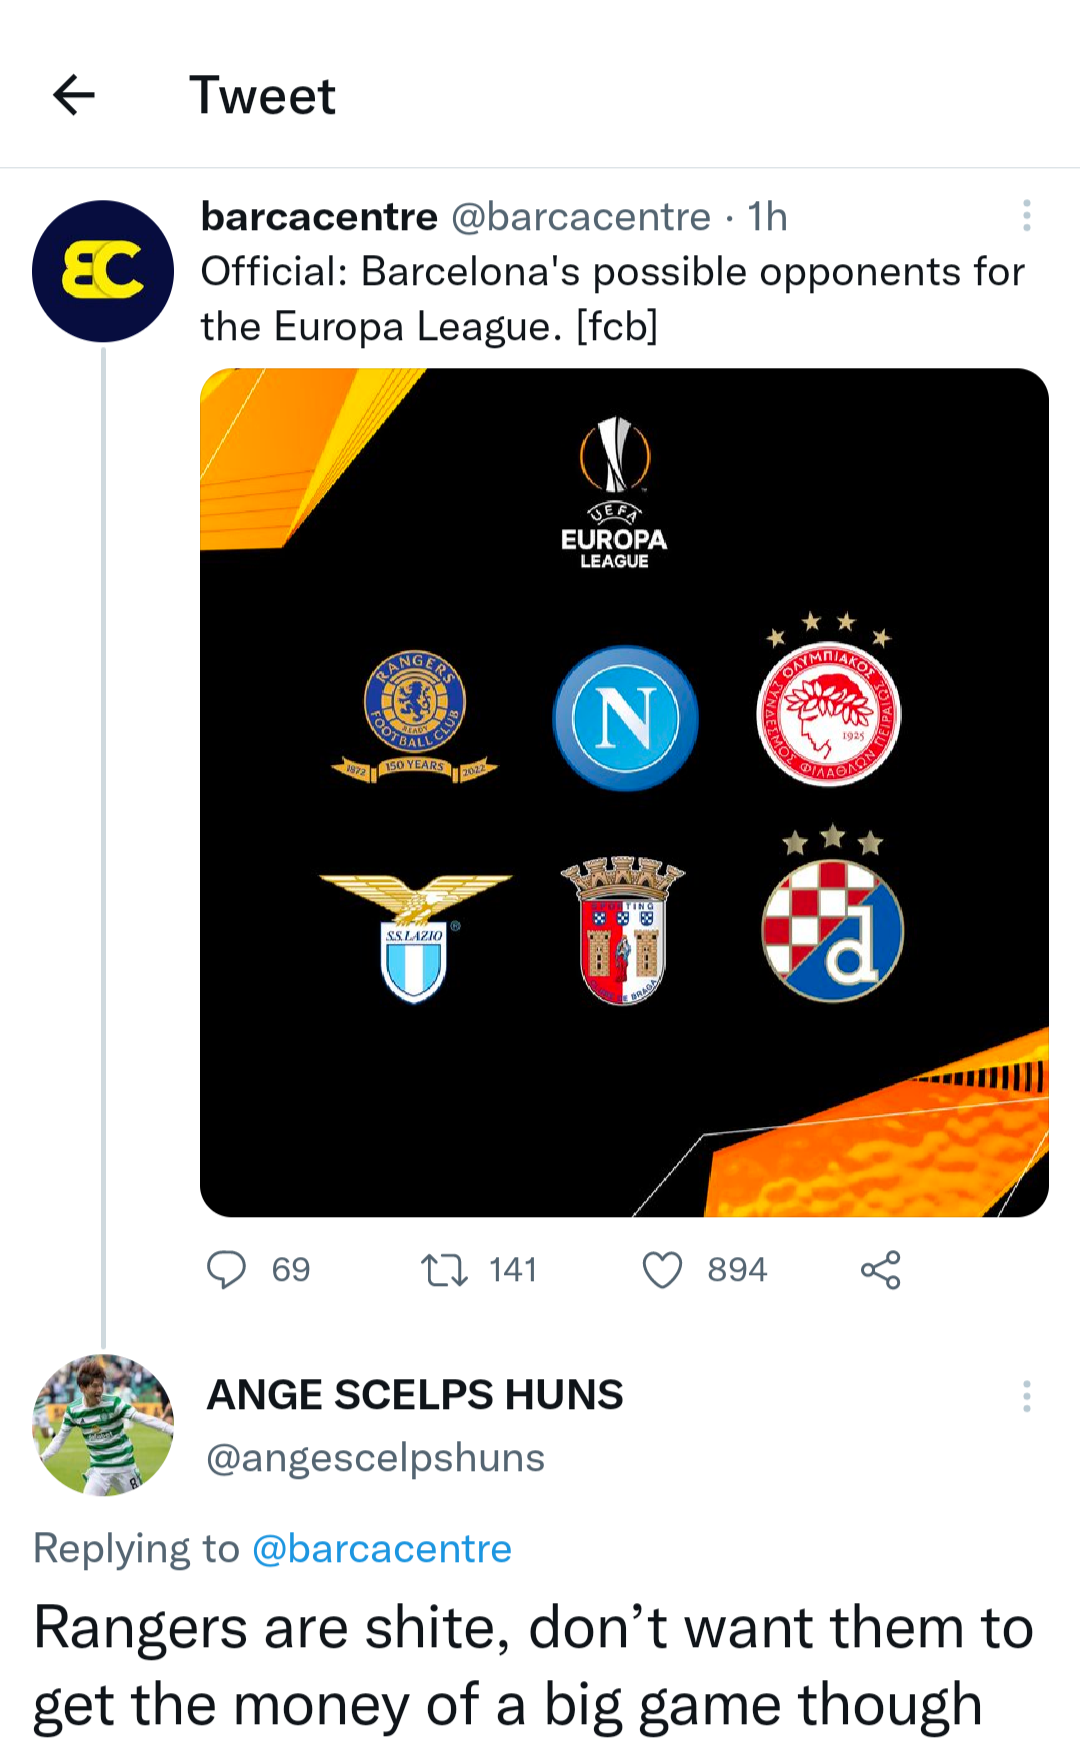
Task: Open more options for barcacentre tweet
Action: pyautogui.click(x=1026, y=216)
